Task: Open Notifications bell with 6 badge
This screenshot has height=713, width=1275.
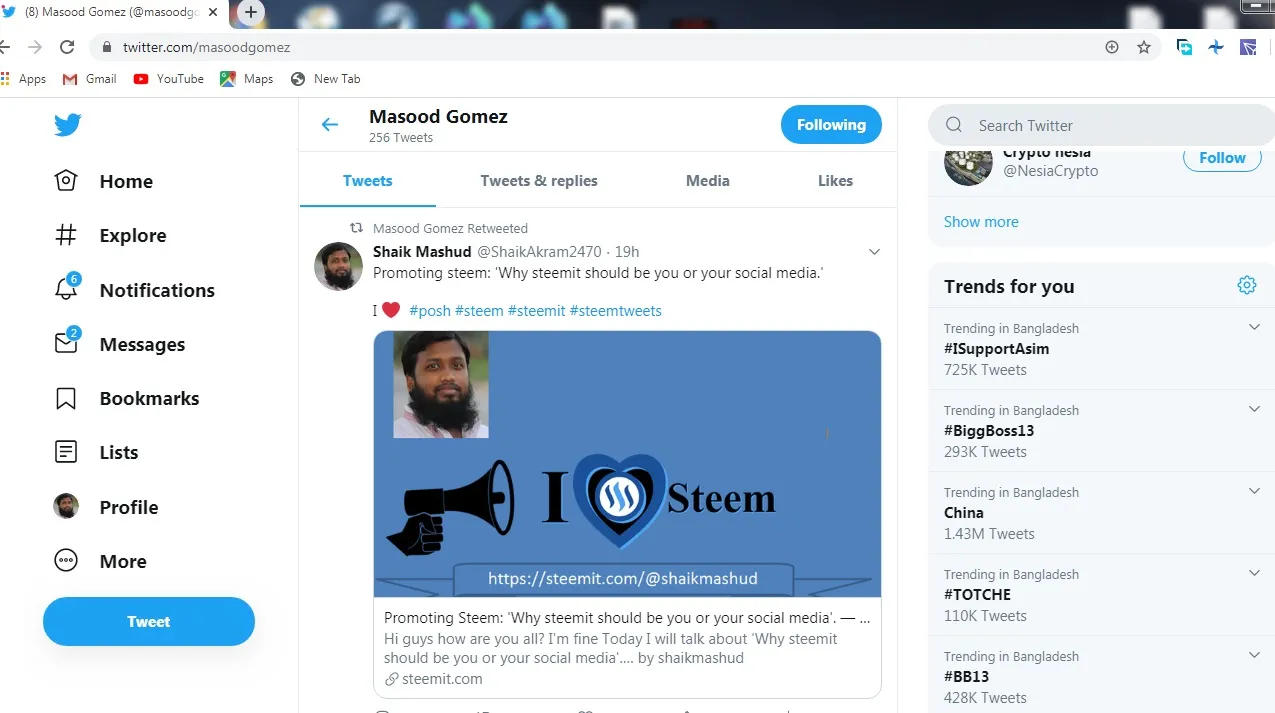Action: [x=67, y=288]
